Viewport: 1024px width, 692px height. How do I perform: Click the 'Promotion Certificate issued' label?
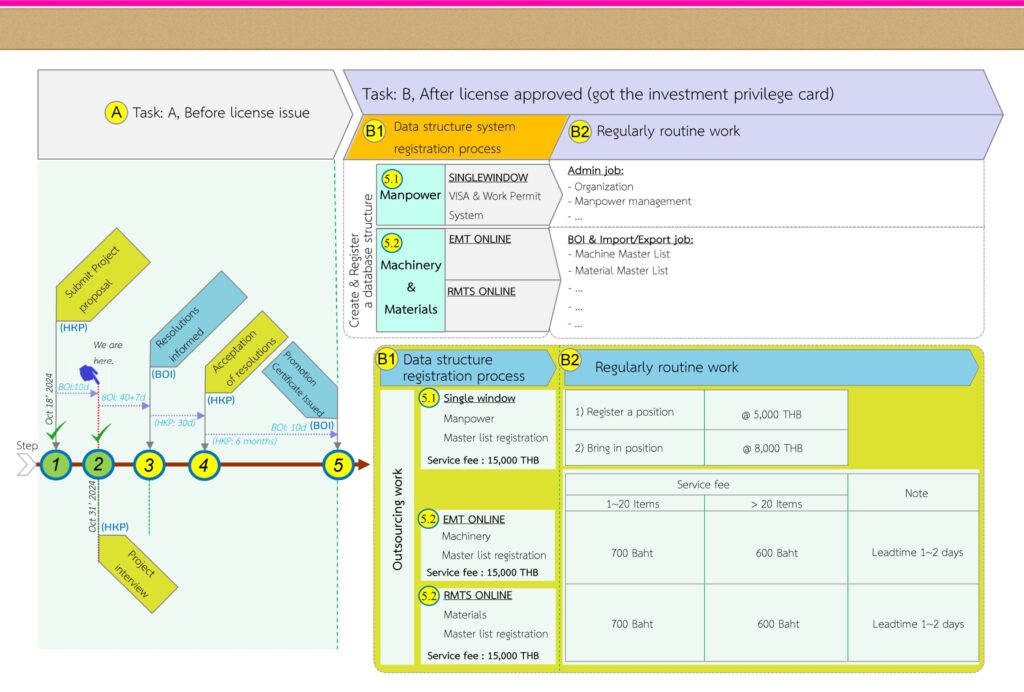point(300,380)
